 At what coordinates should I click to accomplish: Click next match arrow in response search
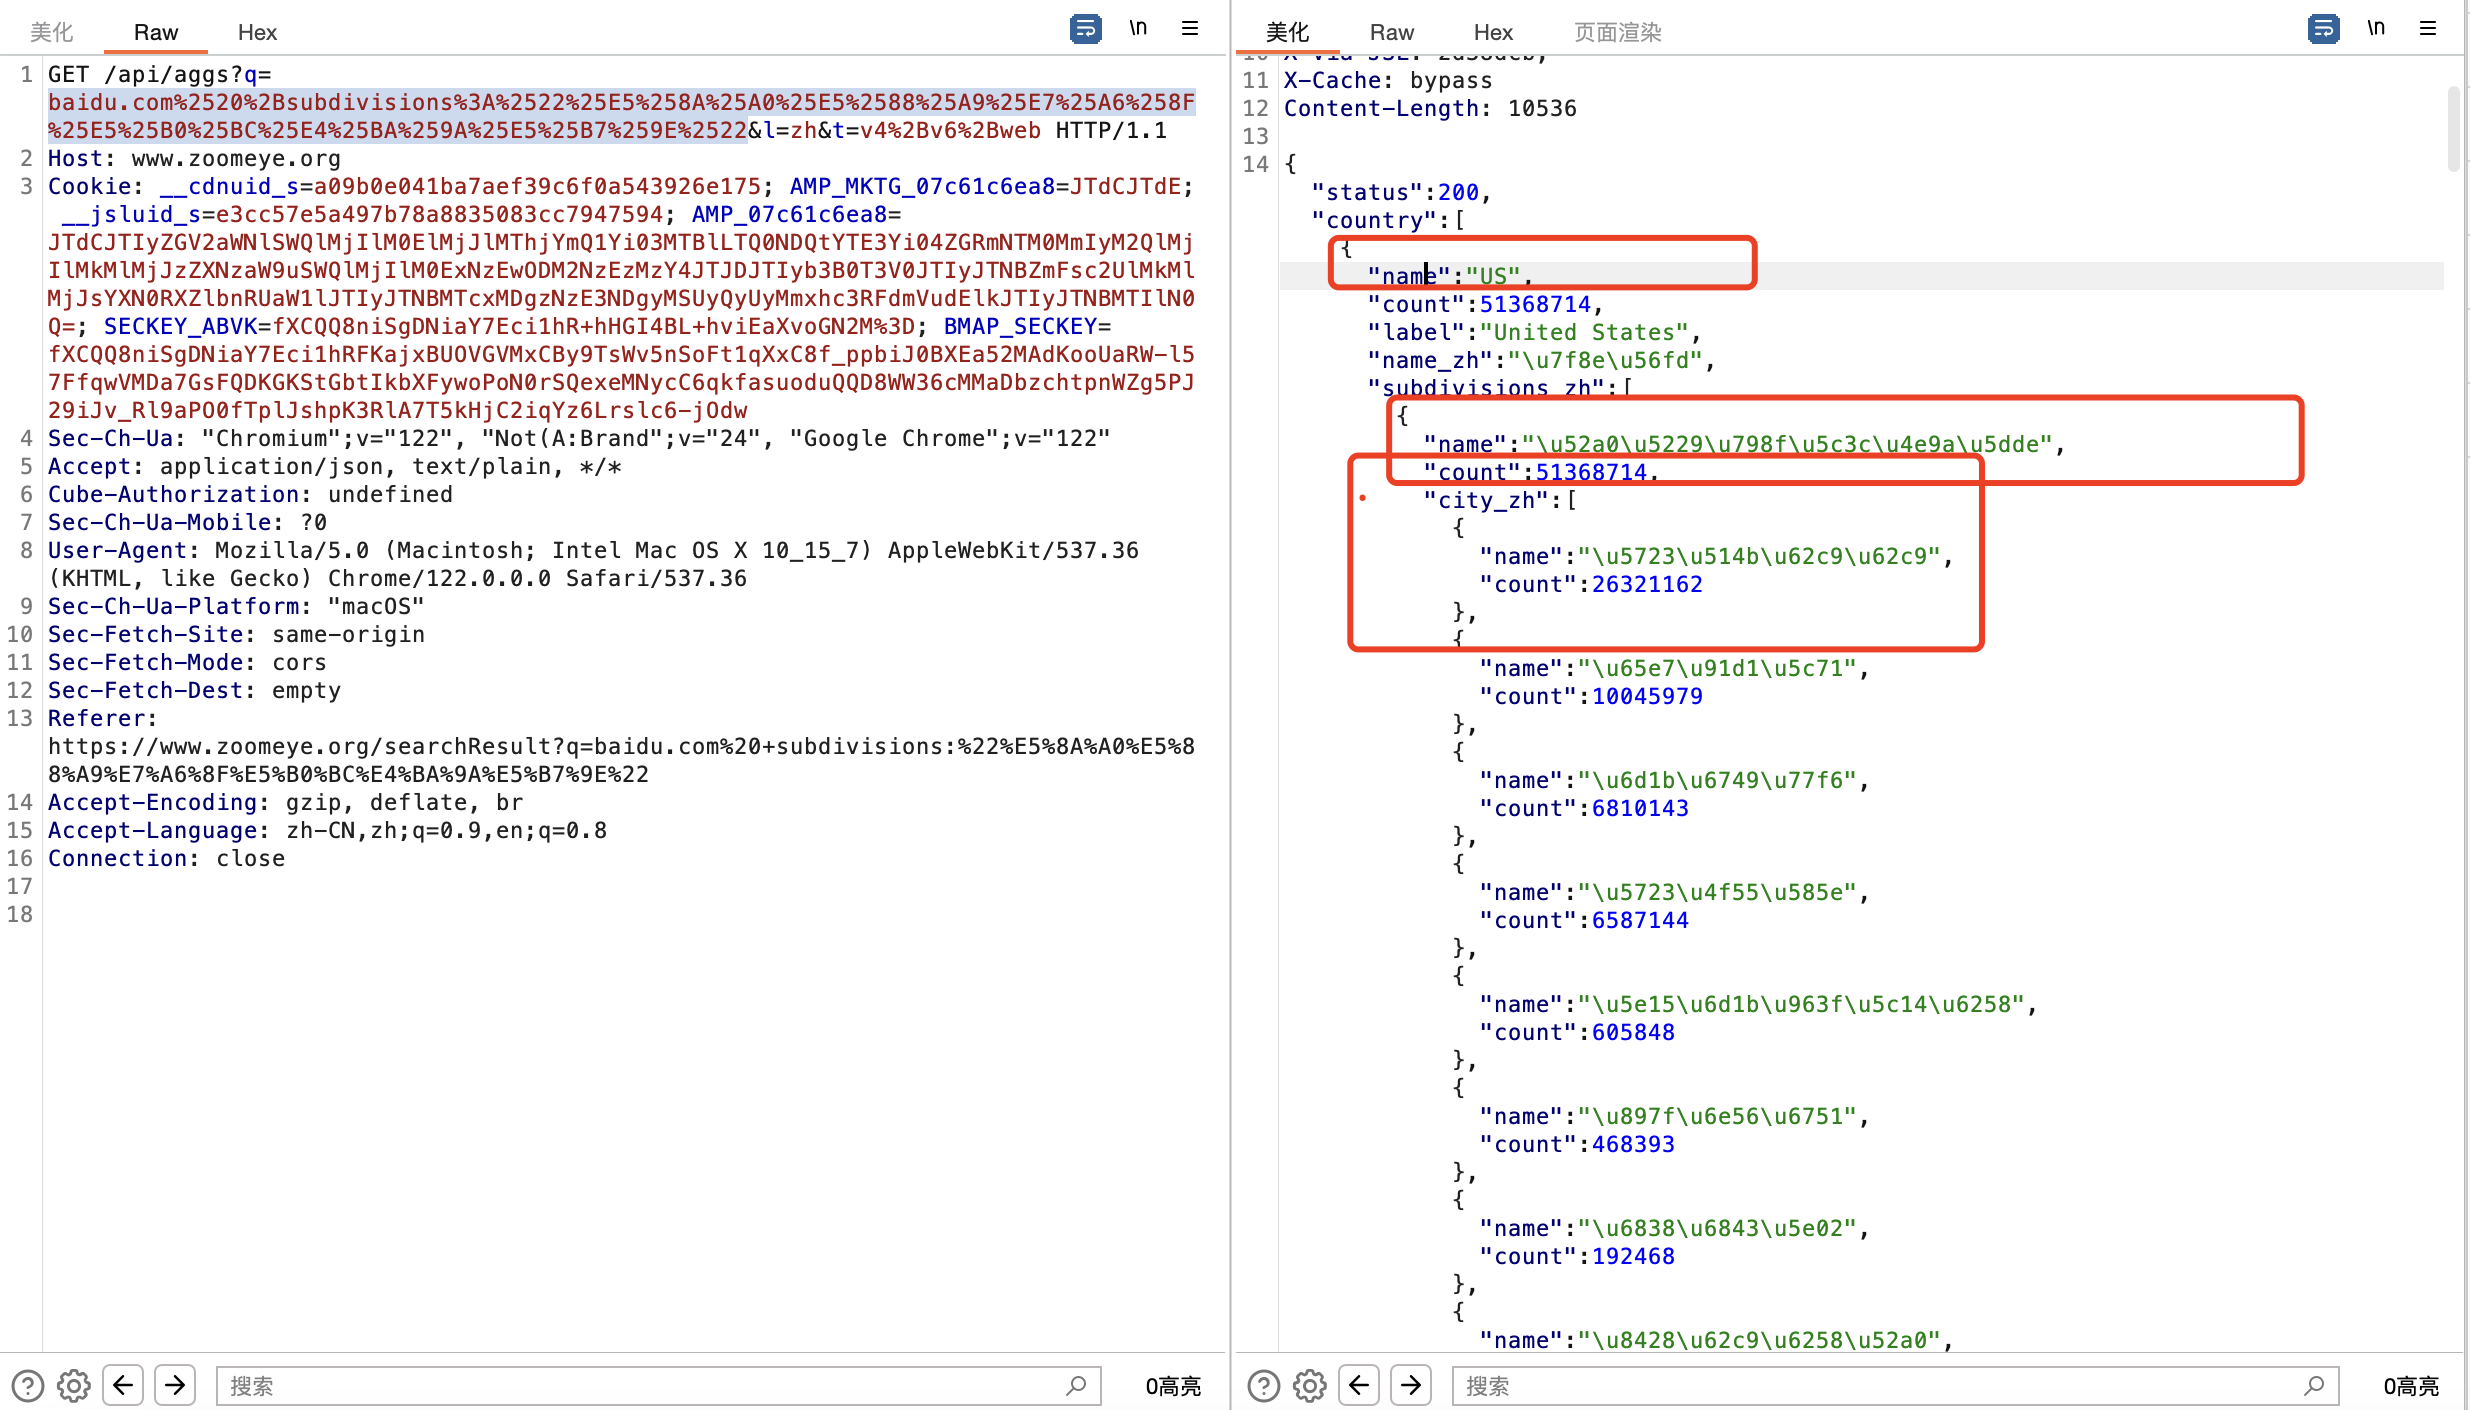pyautogui.click(x=1411, y=1385)
